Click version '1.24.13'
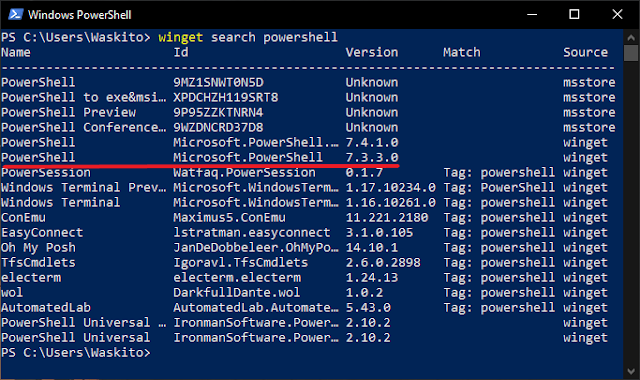Image resolution: width=640 pixels, height=380 pixels. point(372,278)
